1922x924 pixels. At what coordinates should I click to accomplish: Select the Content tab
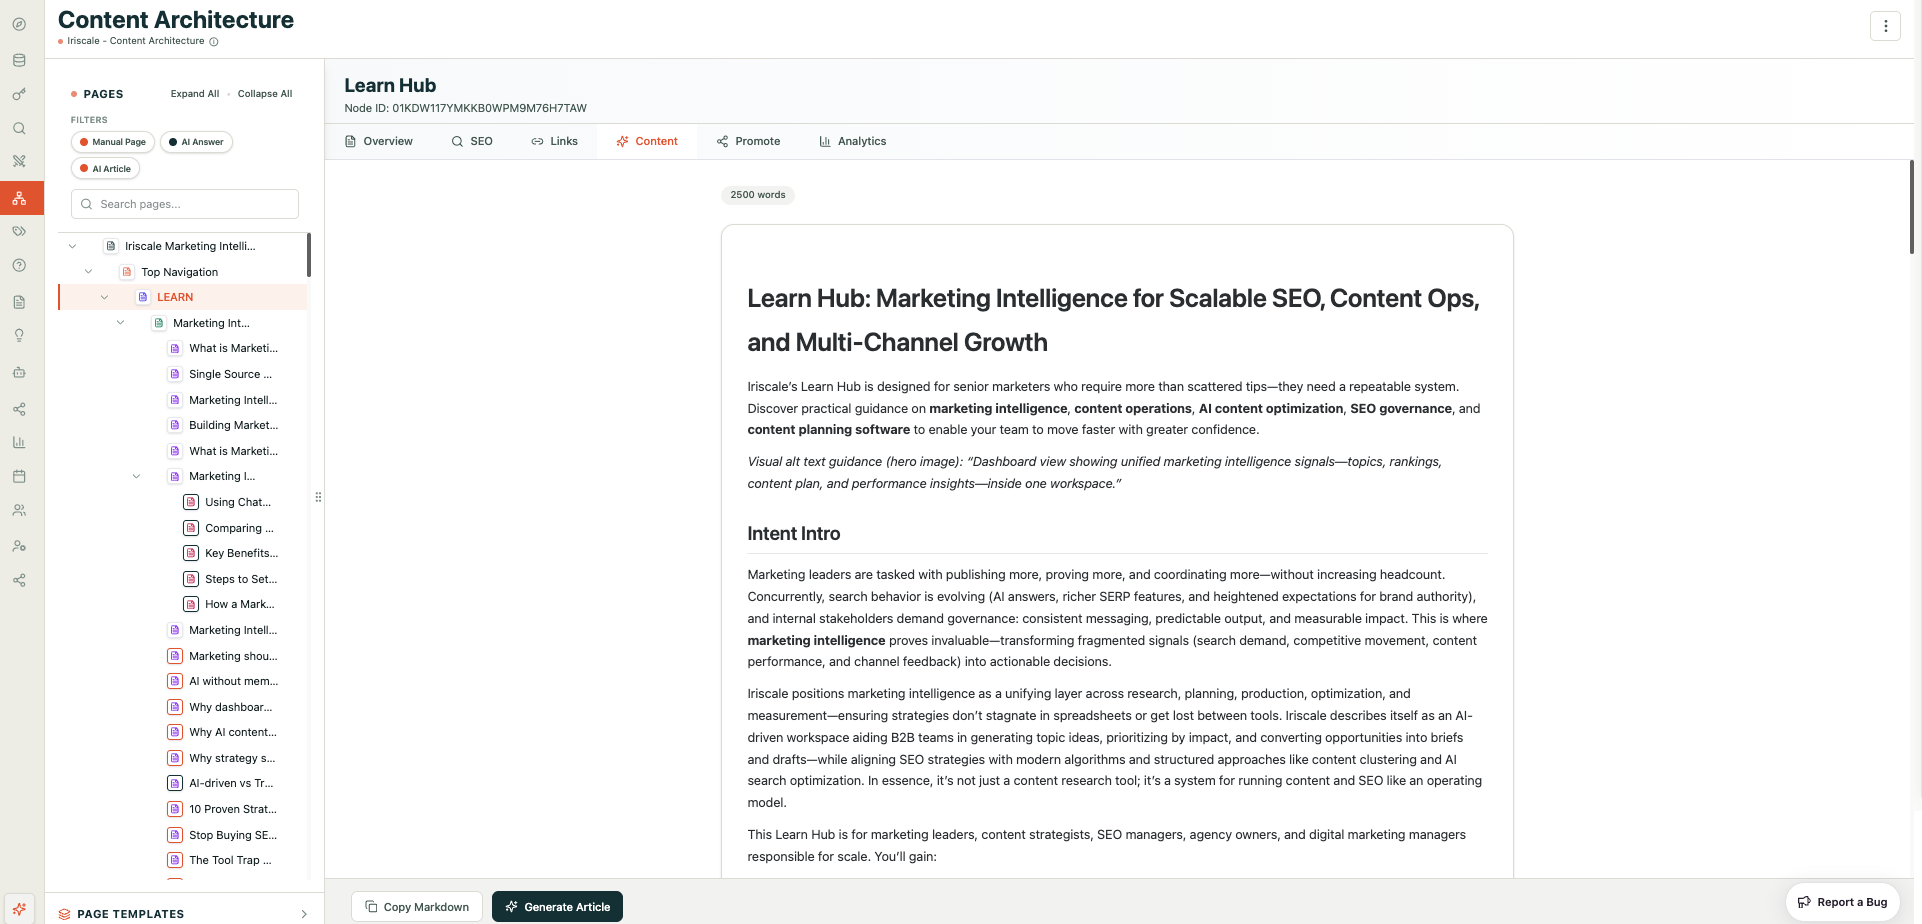[647, 142]
